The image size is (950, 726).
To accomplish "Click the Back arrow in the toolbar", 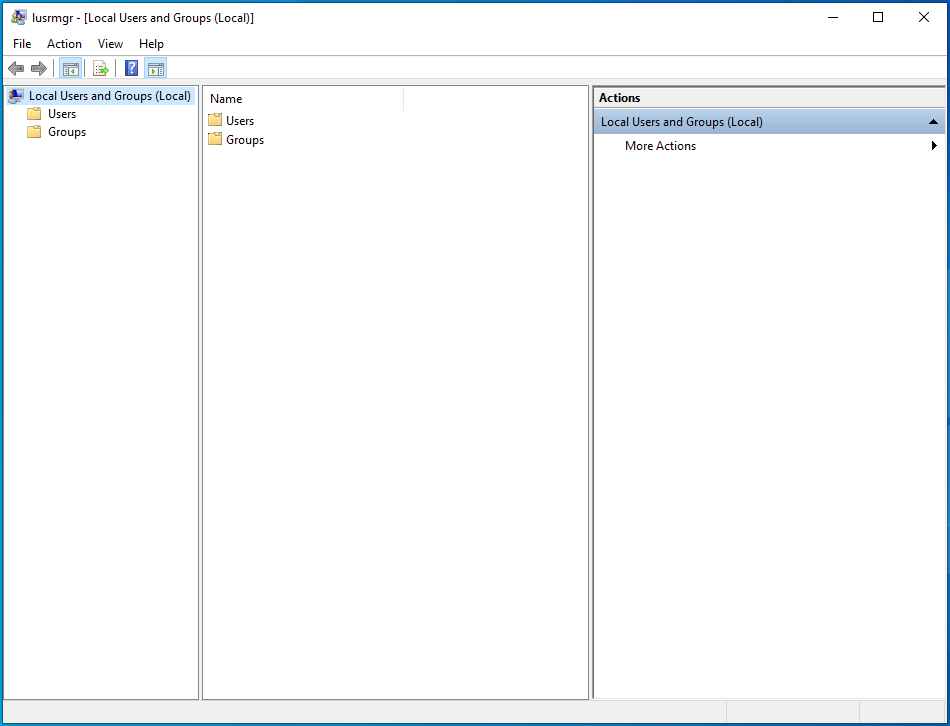I will point(16,68).
